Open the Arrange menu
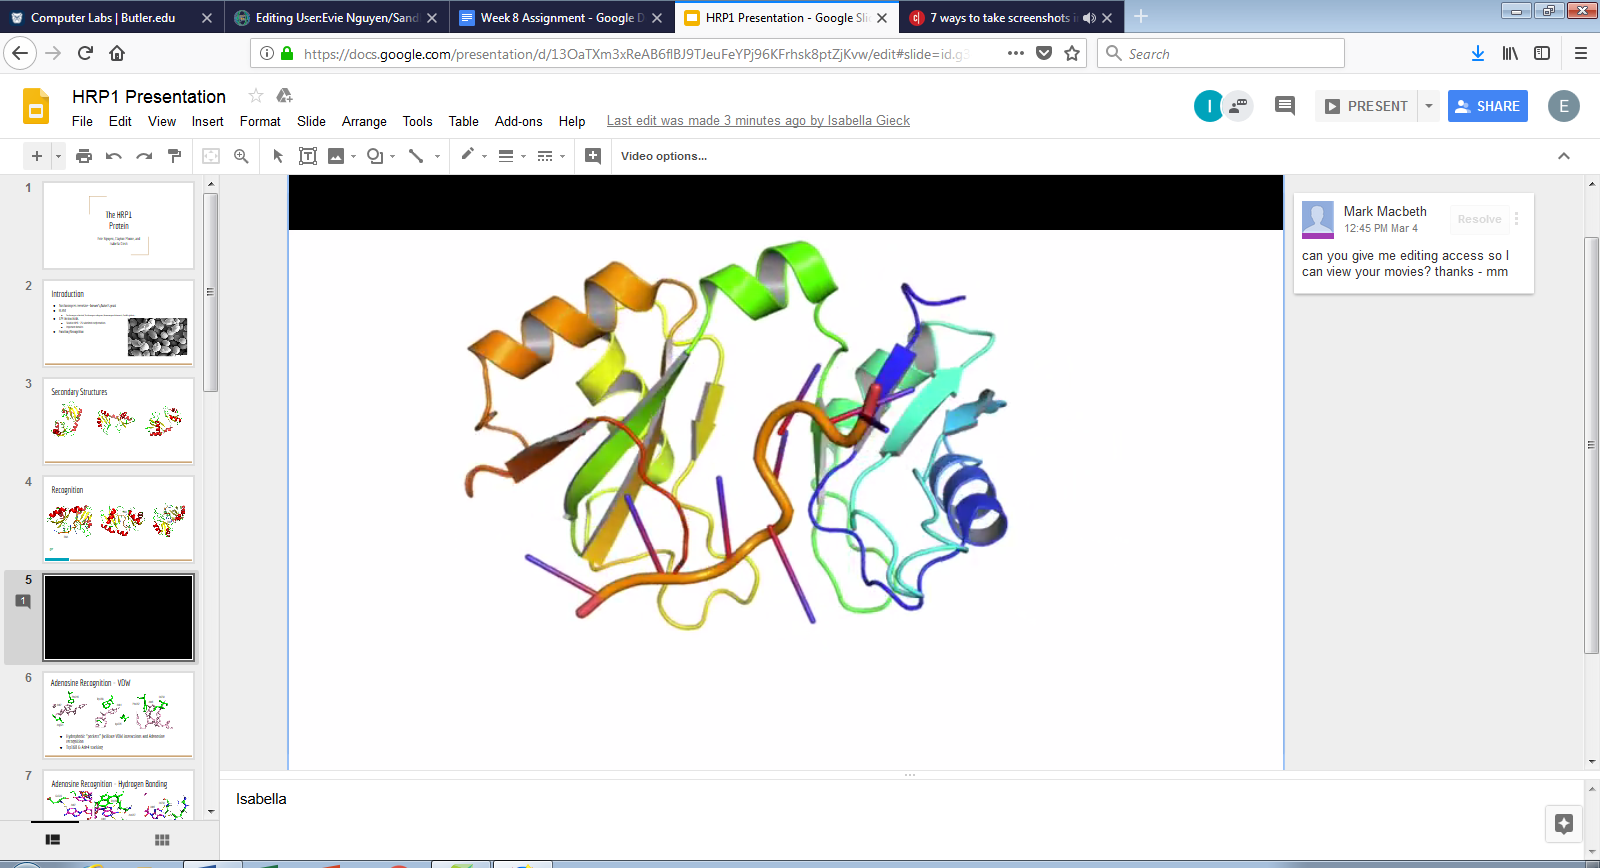1600x868 pixels. pyautogui.click(x=364, y=121)
